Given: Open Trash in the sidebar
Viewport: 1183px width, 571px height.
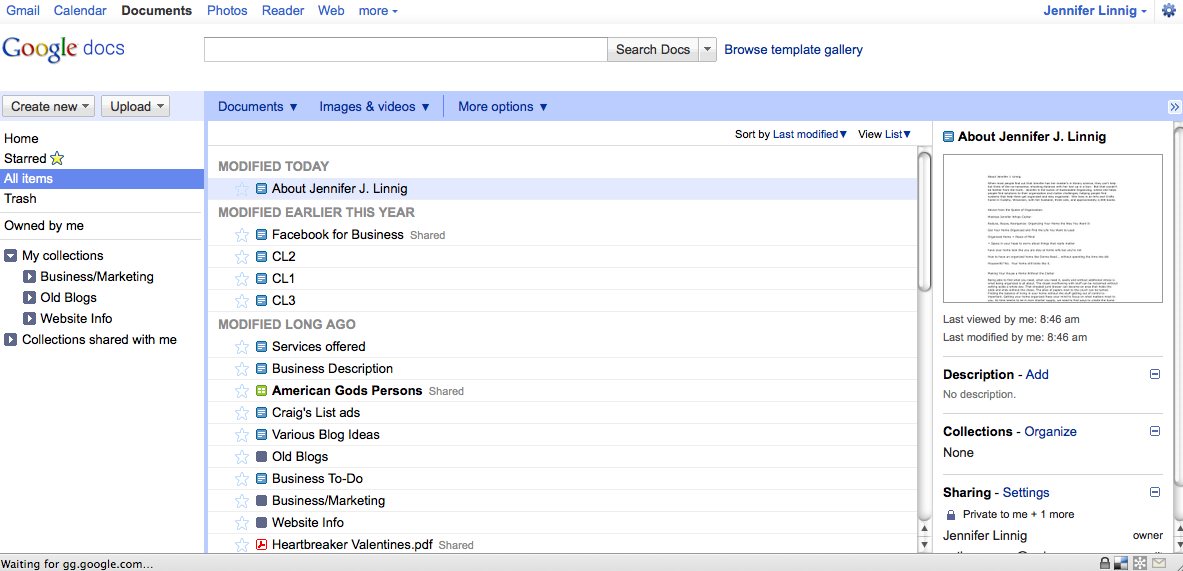Looking at the screenshot, I should [20, 198].
